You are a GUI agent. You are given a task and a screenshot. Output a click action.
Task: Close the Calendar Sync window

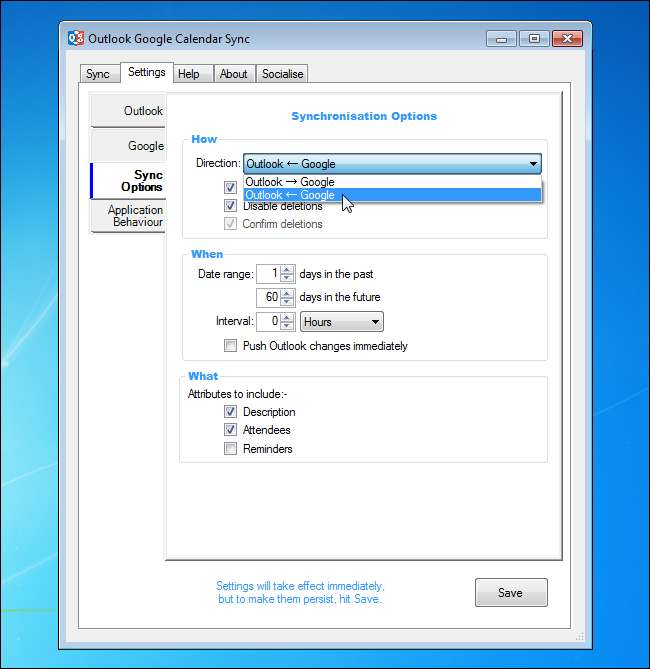click(567, 39)
